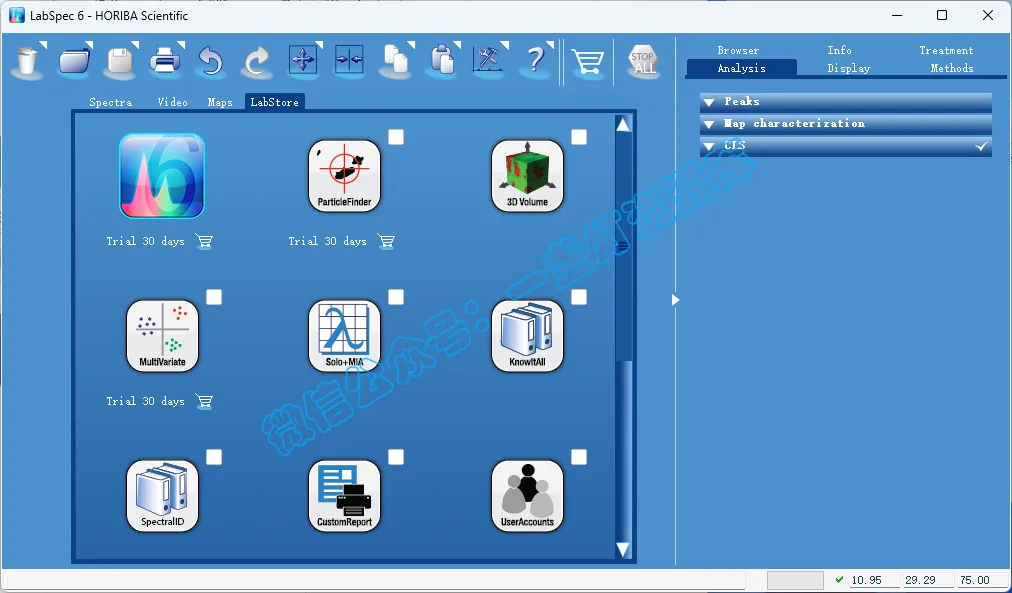
Task: Switch to the Maps tab
Action: [x=220, y=103]
